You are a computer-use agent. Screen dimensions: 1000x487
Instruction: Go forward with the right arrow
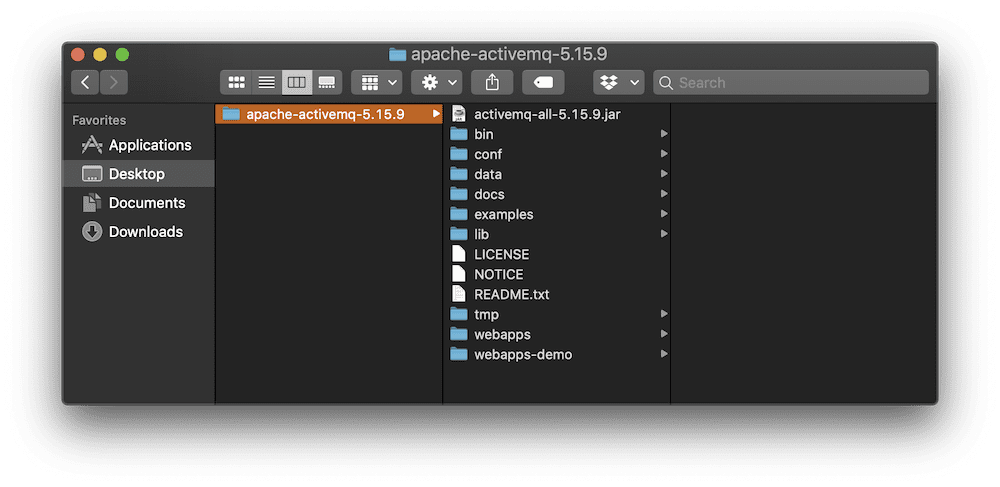click(114, 82)
